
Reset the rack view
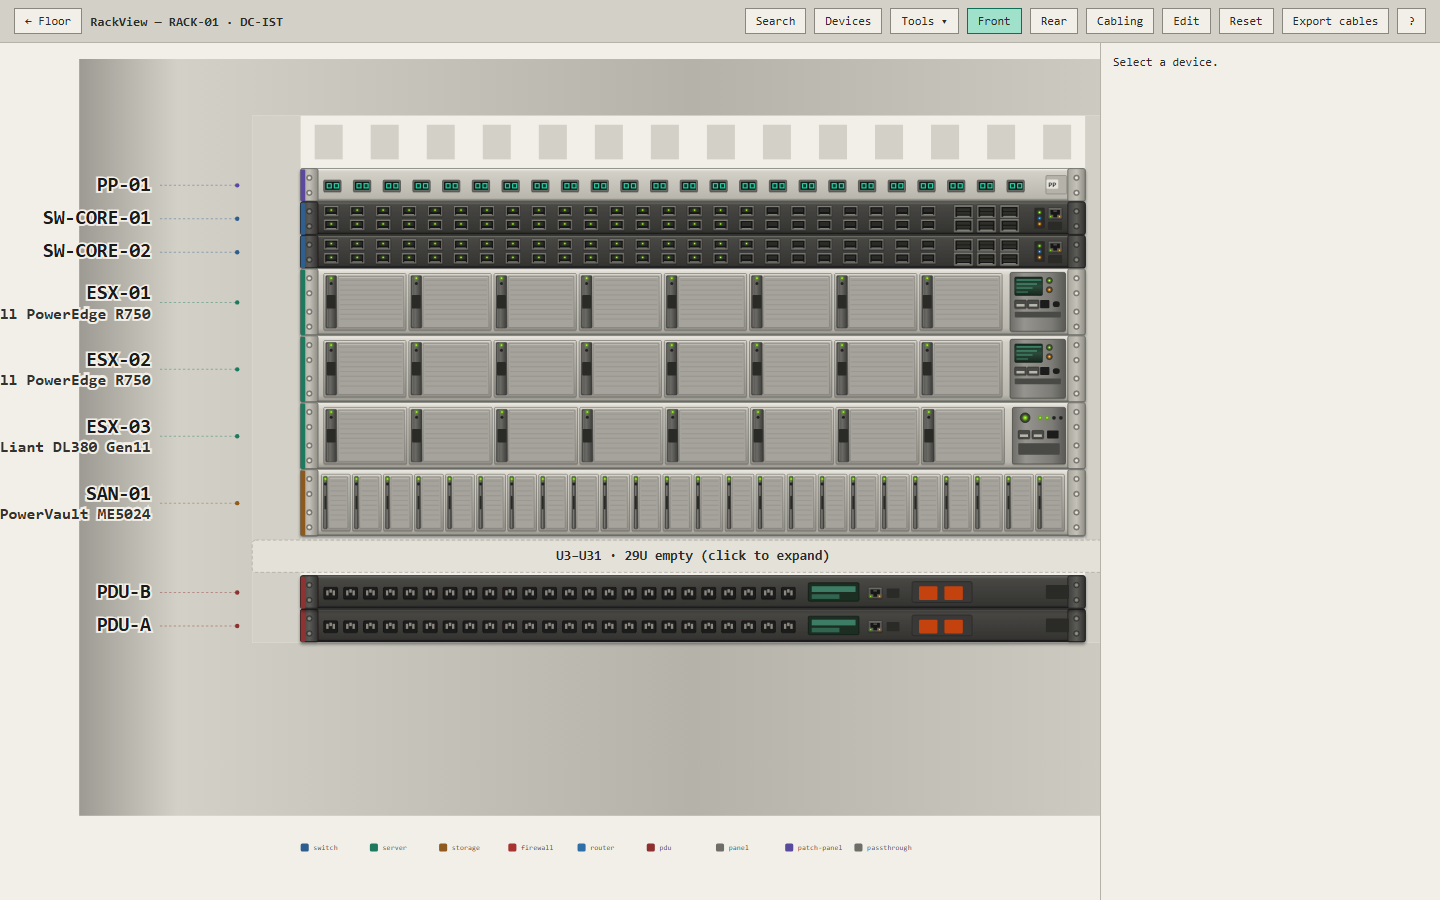pyautogui.click(x=1246, y=21)
